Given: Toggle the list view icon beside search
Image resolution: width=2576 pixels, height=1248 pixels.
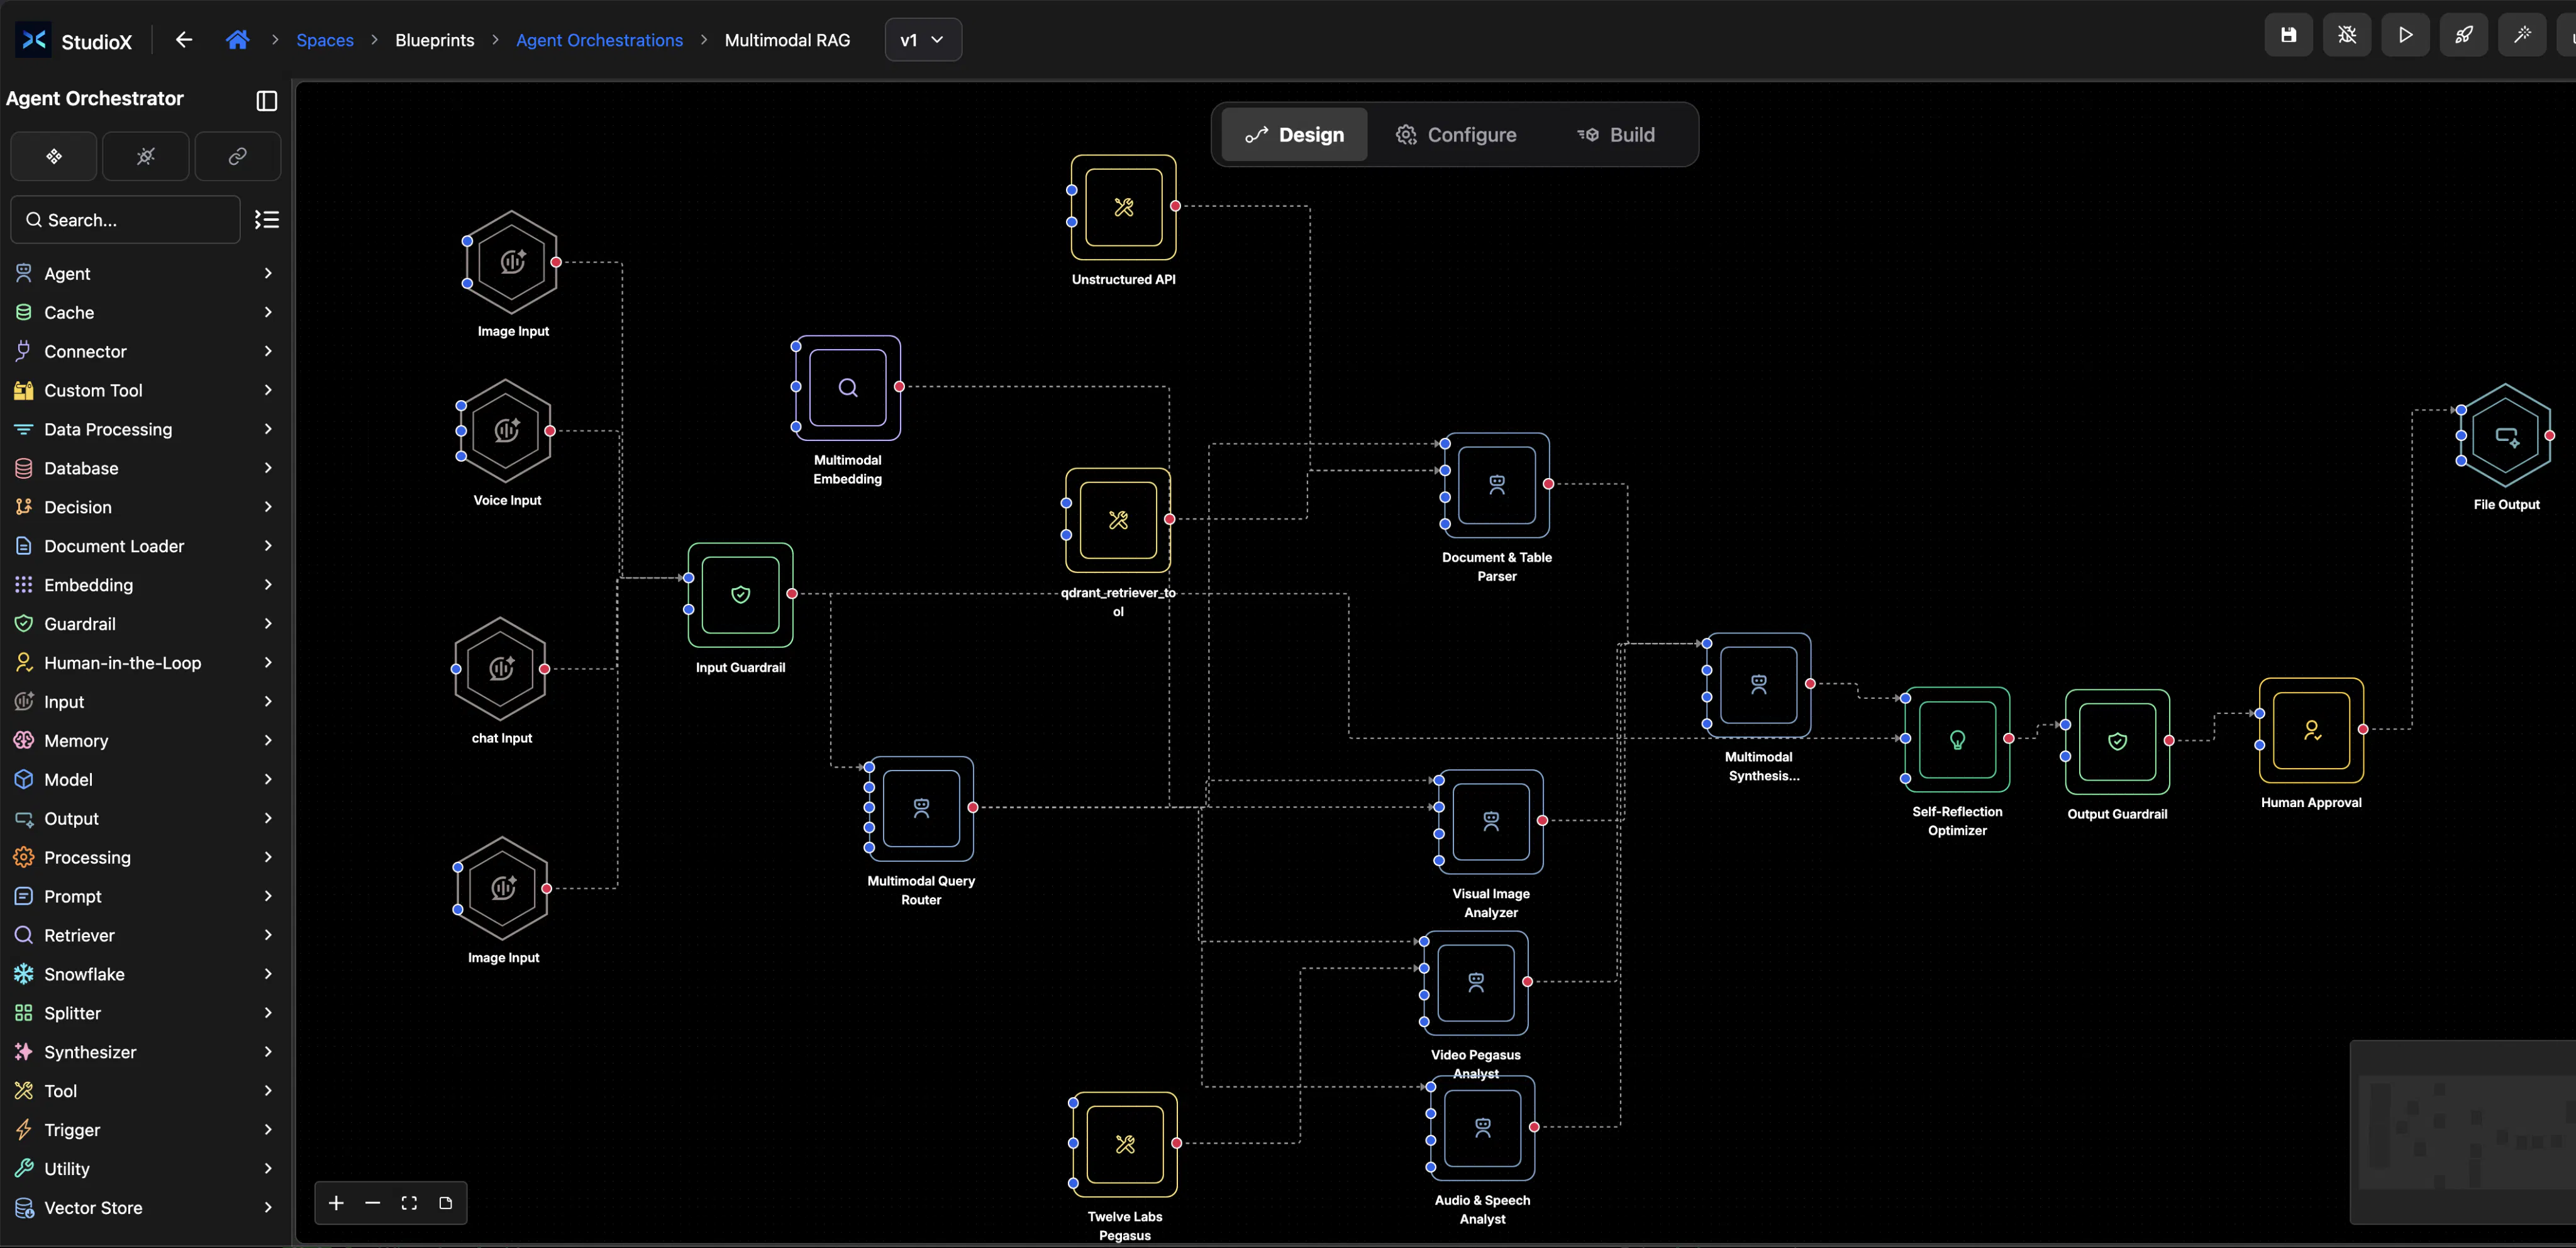Looking at the screenshot, I should (267, 220).
